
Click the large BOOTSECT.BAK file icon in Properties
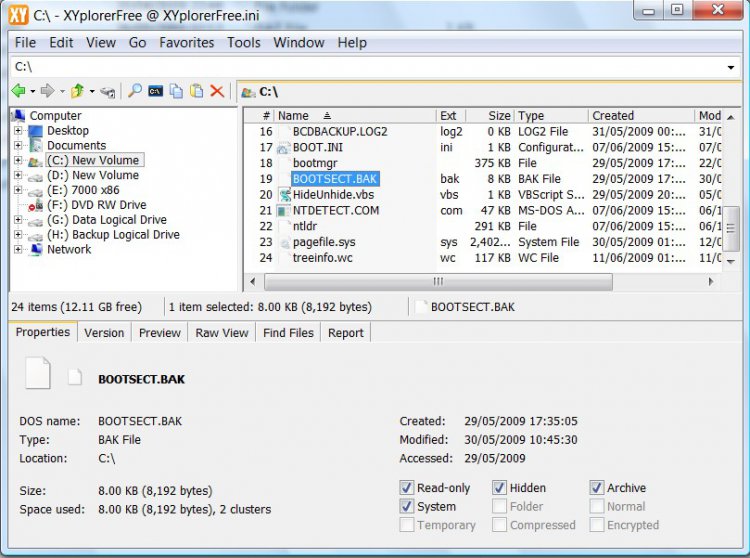coord(38,372)
